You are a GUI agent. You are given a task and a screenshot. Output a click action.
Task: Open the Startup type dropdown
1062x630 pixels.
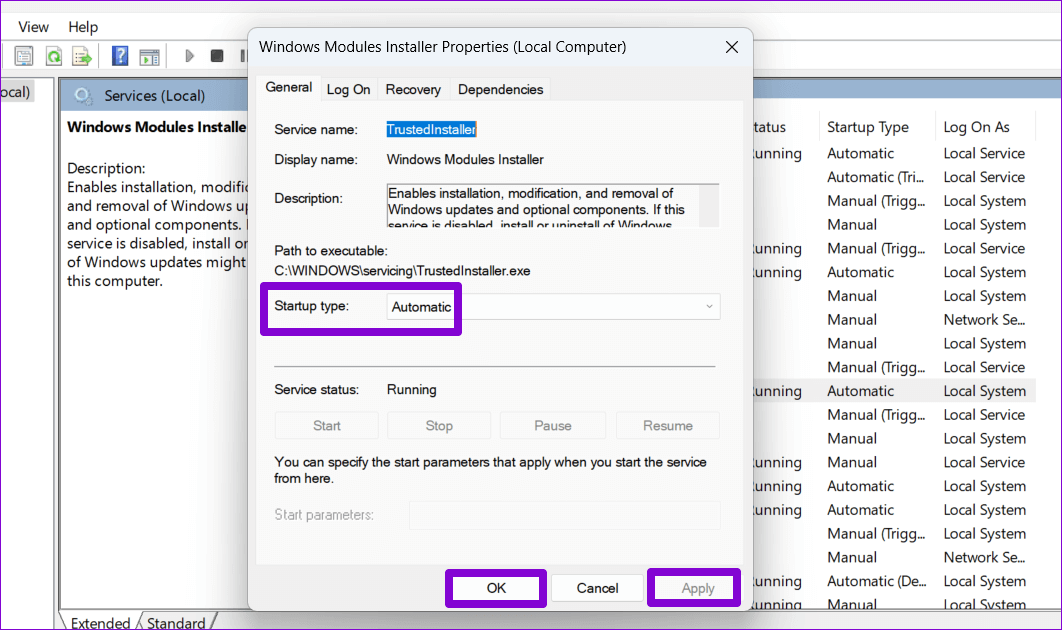point(553,307)
